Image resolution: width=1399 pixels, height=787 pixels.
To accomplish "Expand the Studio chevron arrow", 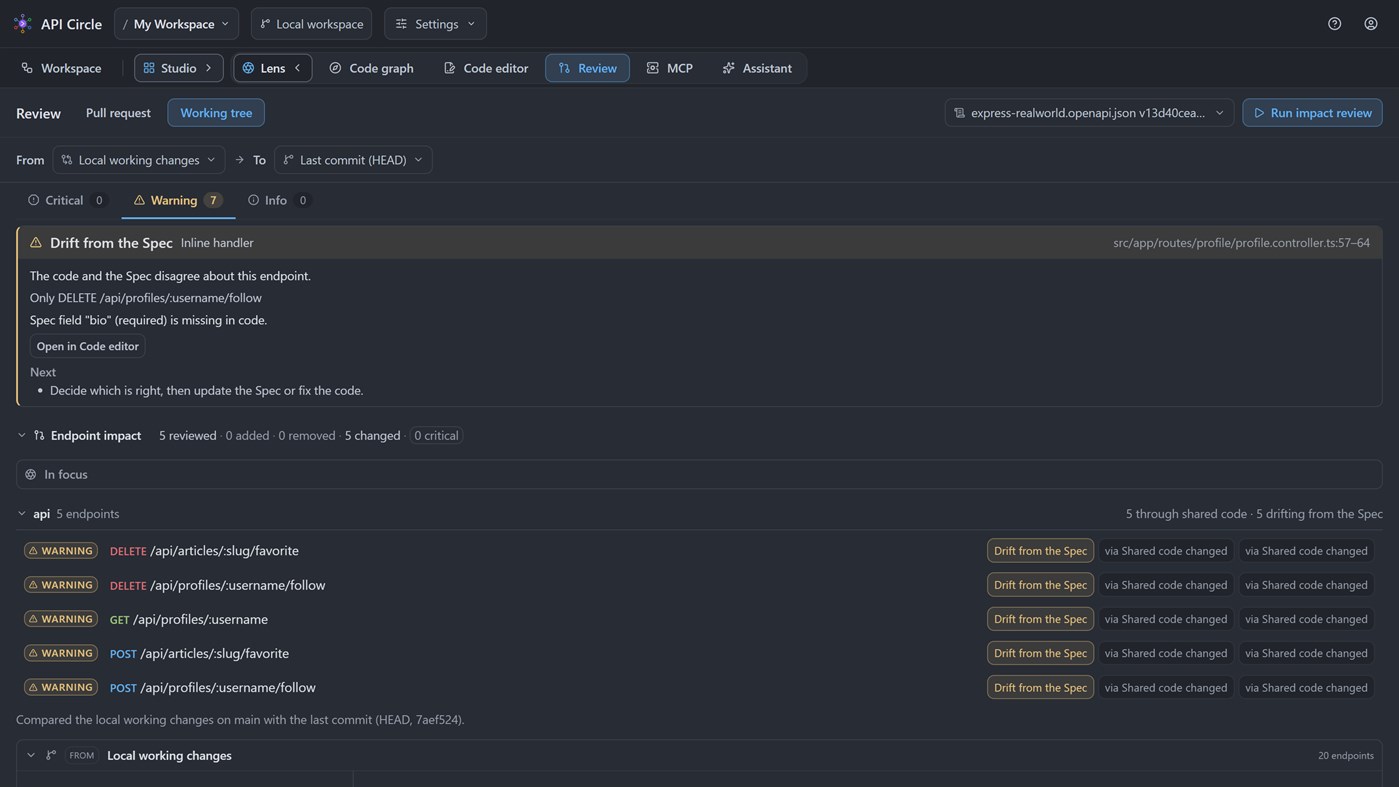I will (x=209, y=68).
